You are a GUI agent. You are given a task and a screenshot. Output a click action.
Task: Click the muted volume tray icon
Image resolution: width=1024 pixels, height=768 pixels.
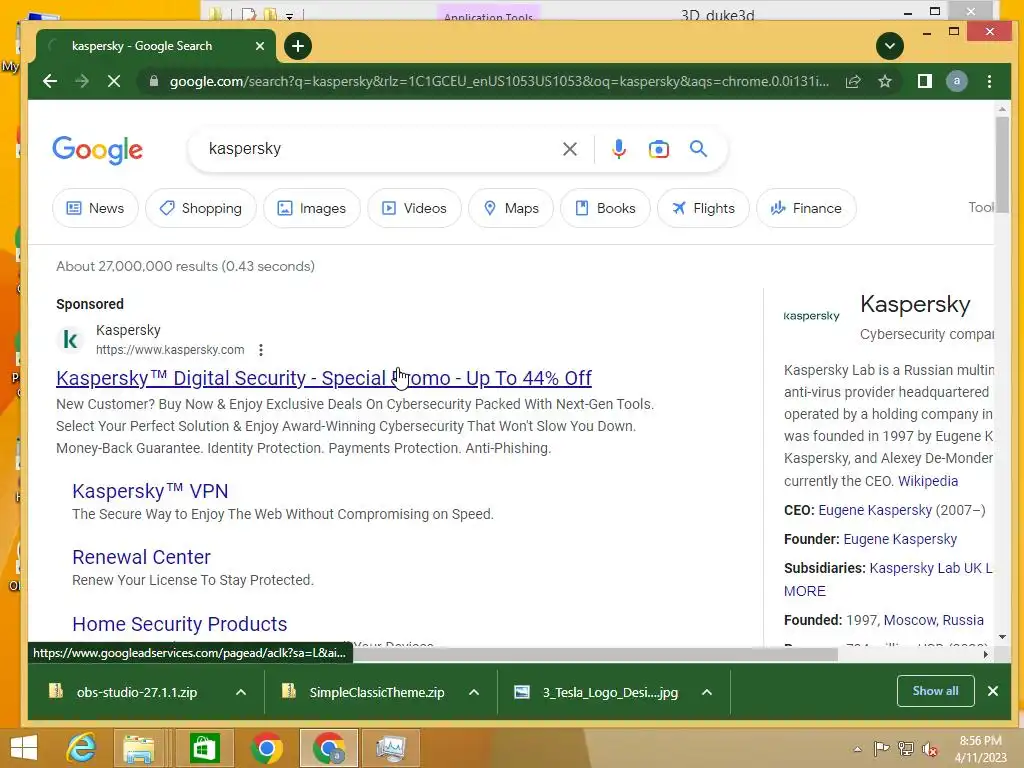[929, 749]
